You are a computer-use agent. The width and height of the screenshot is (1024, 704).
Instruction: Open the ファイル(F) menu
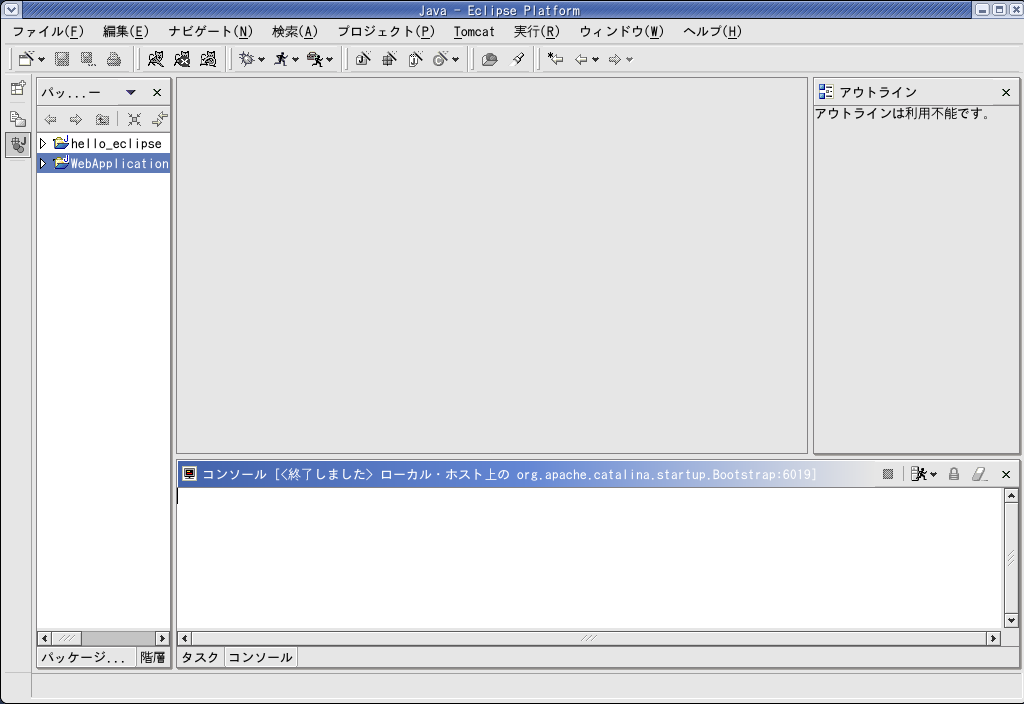(48, 31)
